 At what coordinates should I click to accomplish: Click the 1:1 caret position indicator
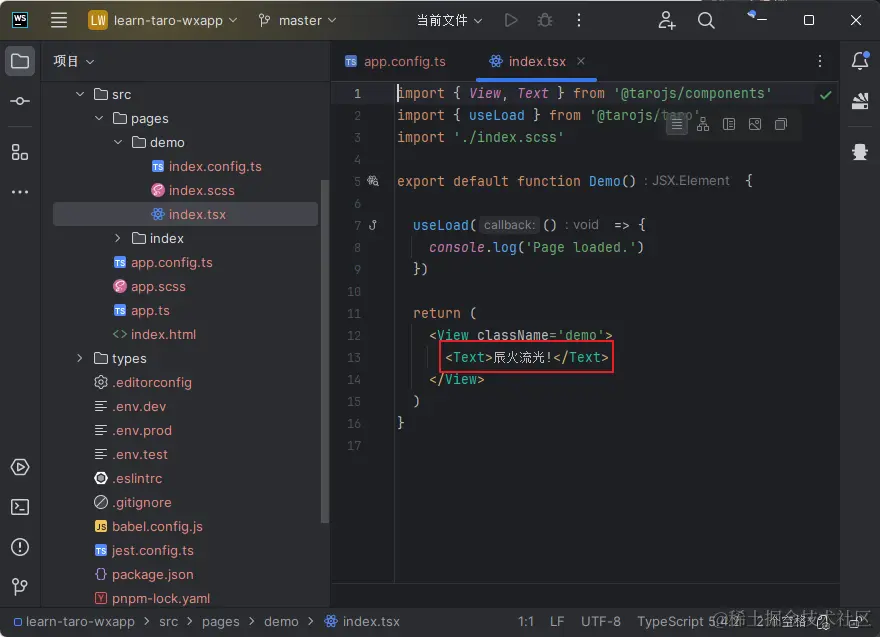(x=525, y=621)
